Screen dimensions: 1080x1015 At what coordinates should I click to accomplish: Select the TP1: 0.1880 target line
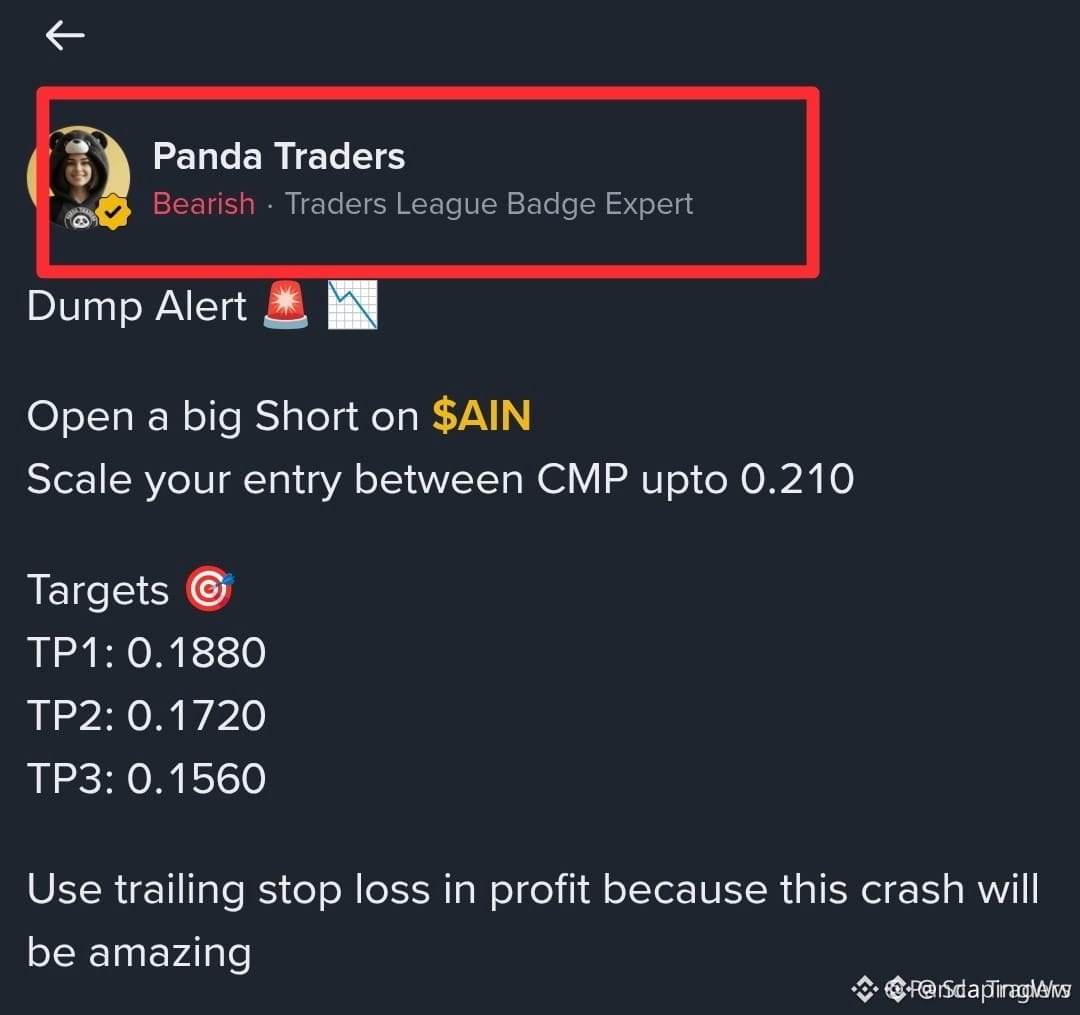pos(147,652)
